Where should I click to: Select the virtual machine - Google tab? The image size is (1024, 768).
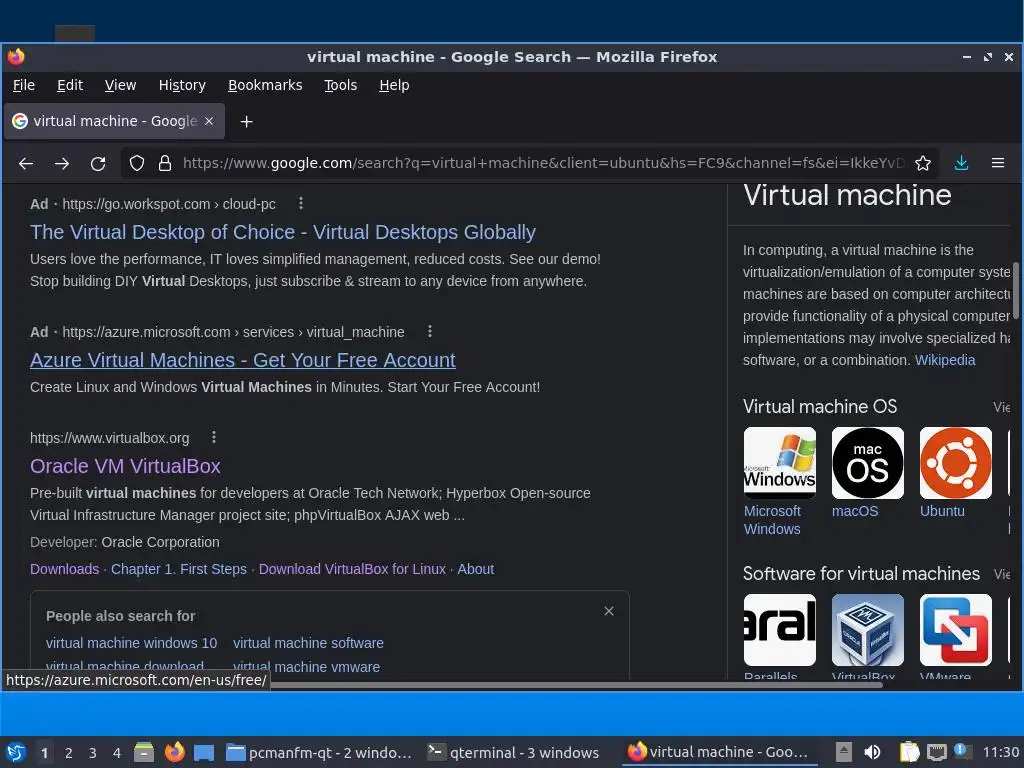click(x=114, y=121)
